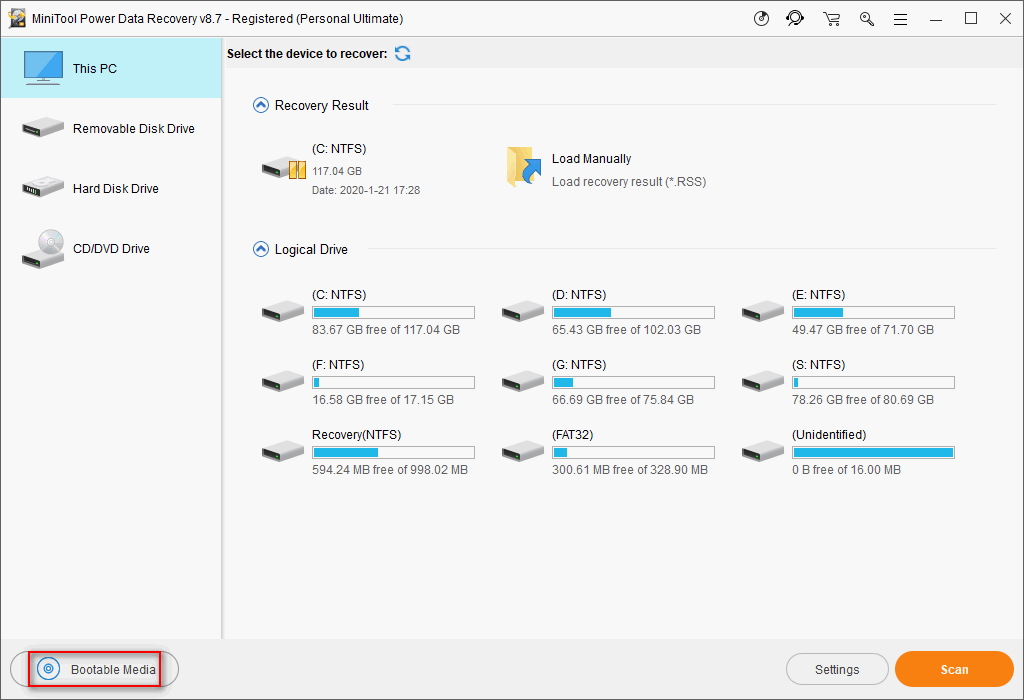Viewport: 1024px width, 700px height.
Task: Select the G: NTFS drive icon
Action: pos(523,381)
